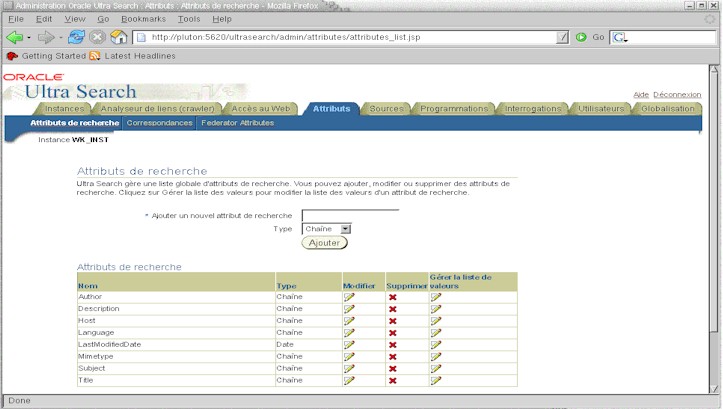Manage value list for Mimetype

[436, 357]
